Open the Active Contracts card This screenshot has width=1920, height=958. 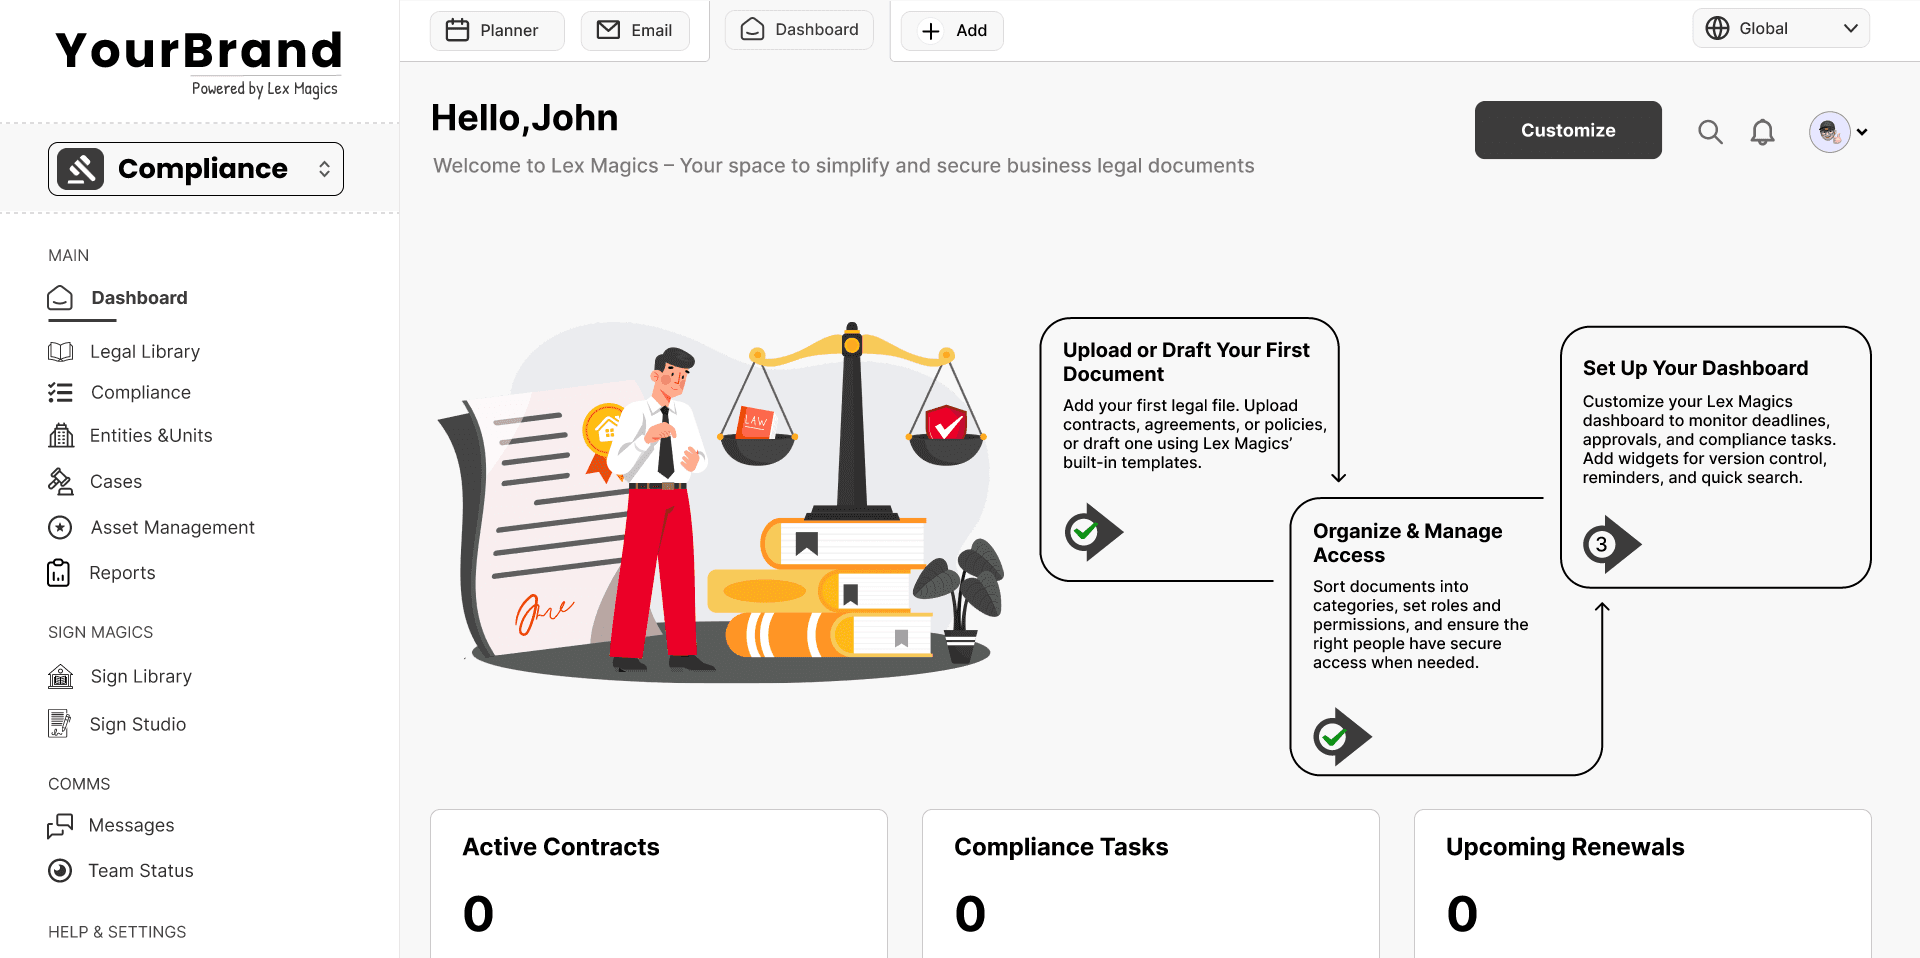pos(659,884)
